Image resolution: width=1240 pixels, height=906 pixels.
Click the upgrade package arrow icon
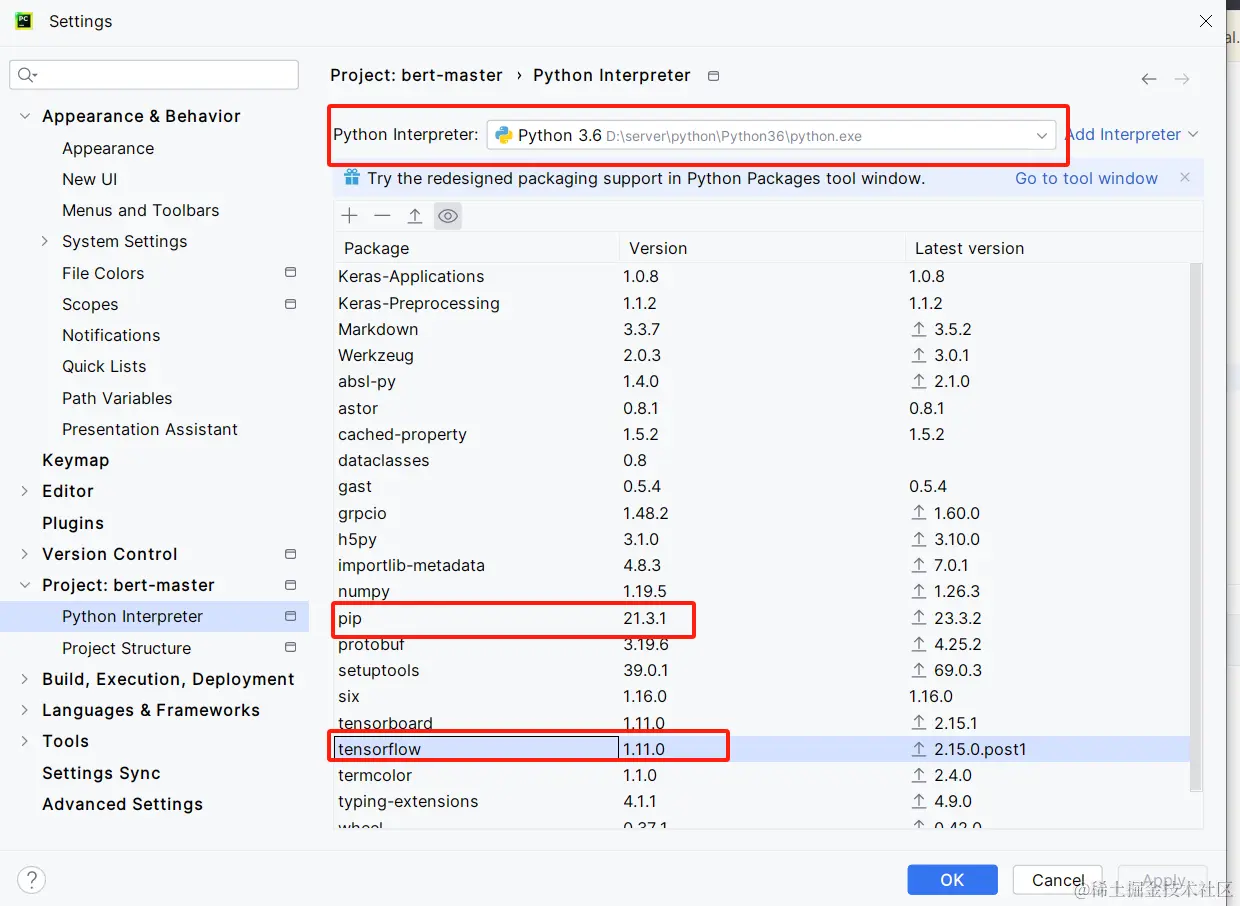415,216
